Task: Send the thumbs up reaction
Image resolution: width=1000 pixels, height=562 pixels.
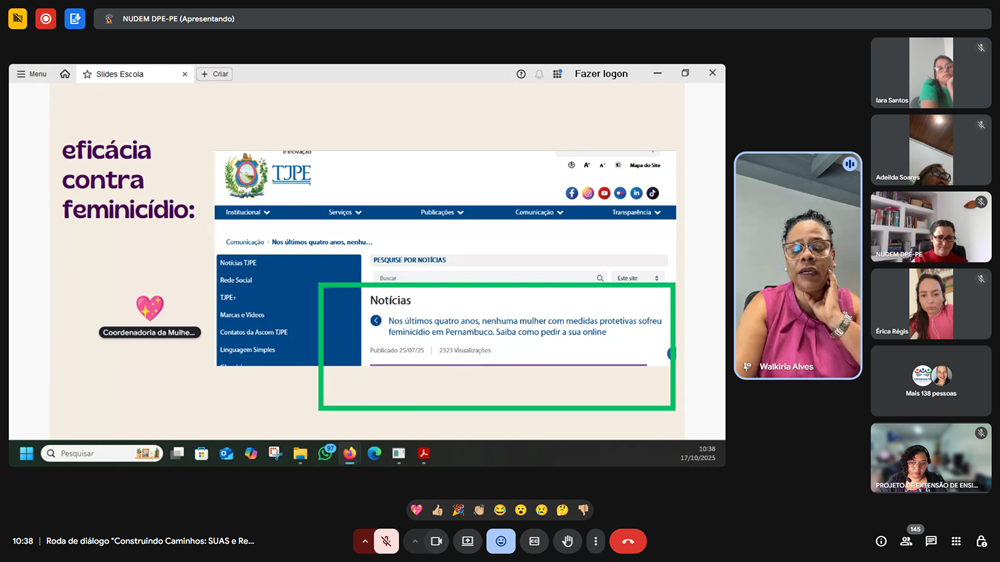Action: pos(437,510)
